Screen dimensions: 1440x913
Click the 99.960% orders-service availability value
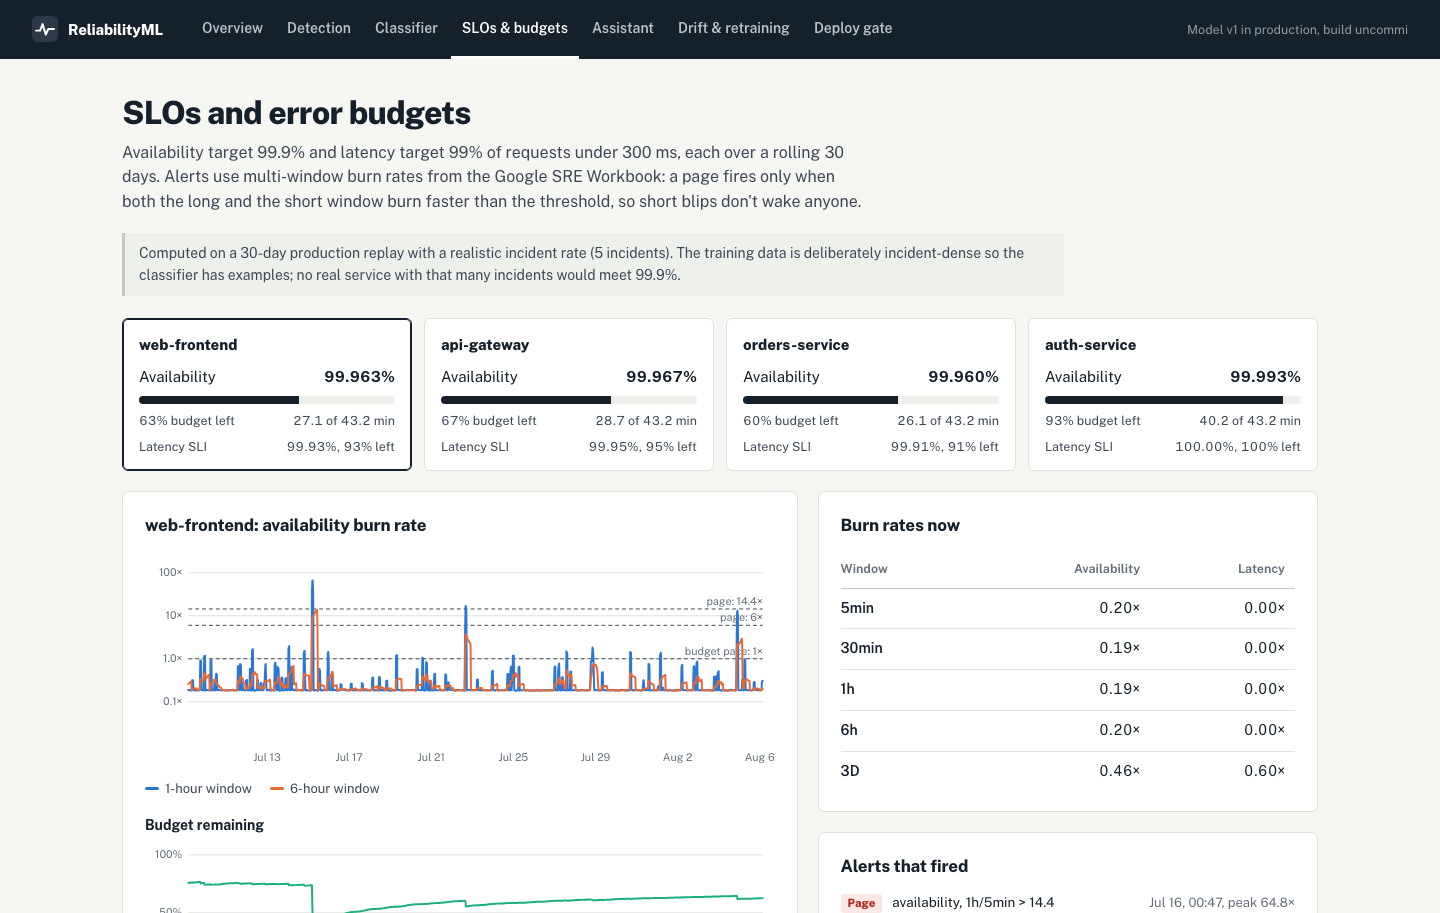963,377
